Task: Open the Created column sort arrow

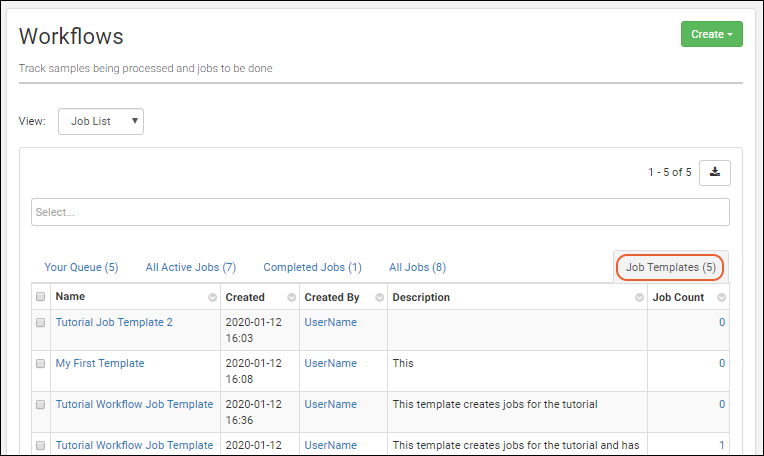Action: click(x=291, y=298)
